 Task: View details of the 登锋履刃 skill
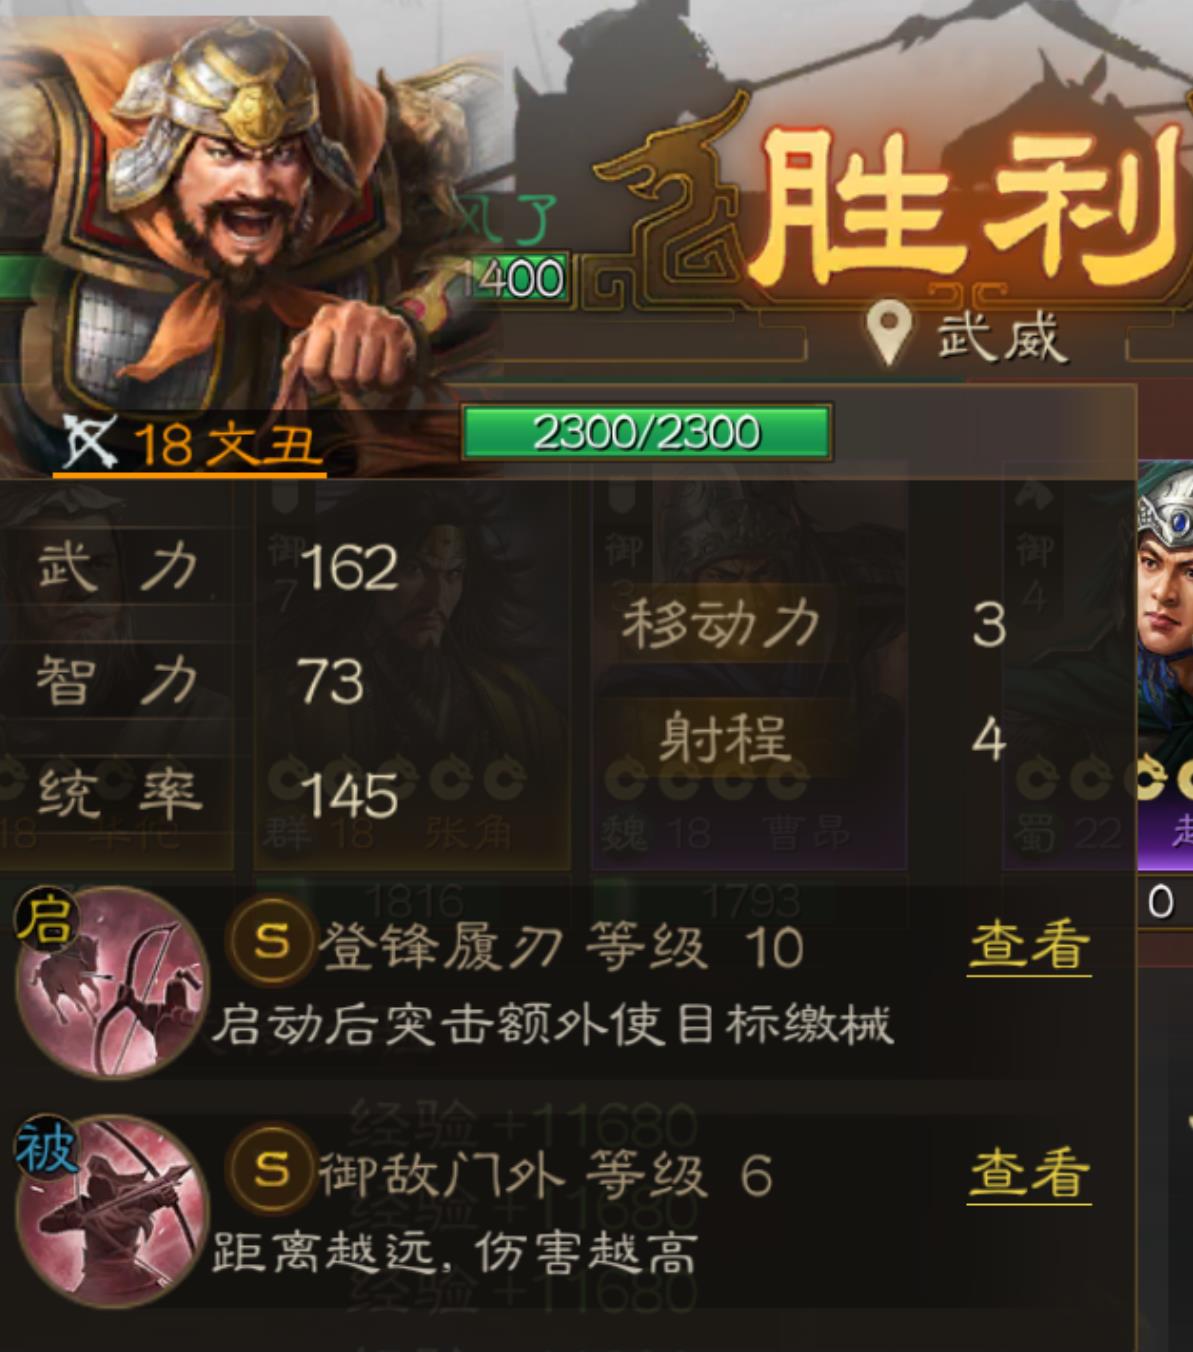click(1029, 945)
